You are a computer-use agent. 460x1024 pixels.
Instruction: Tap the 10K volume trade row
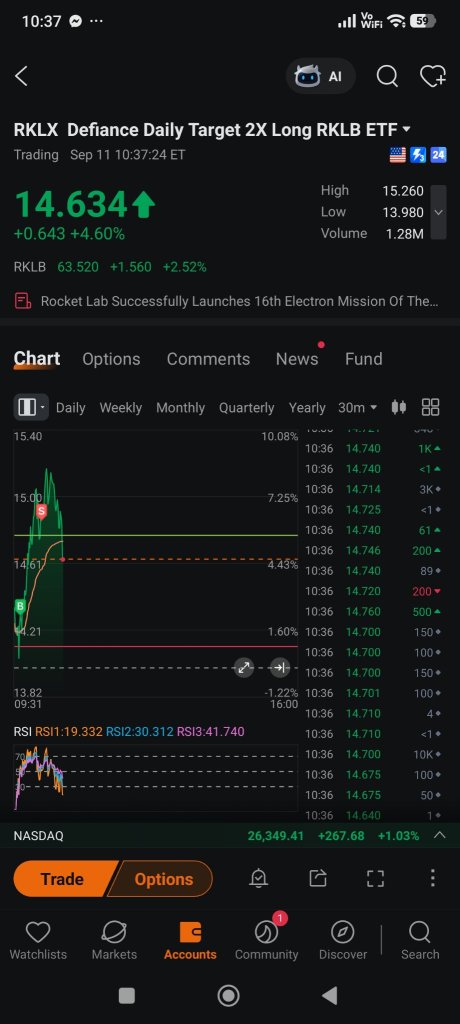coord(373,754)
